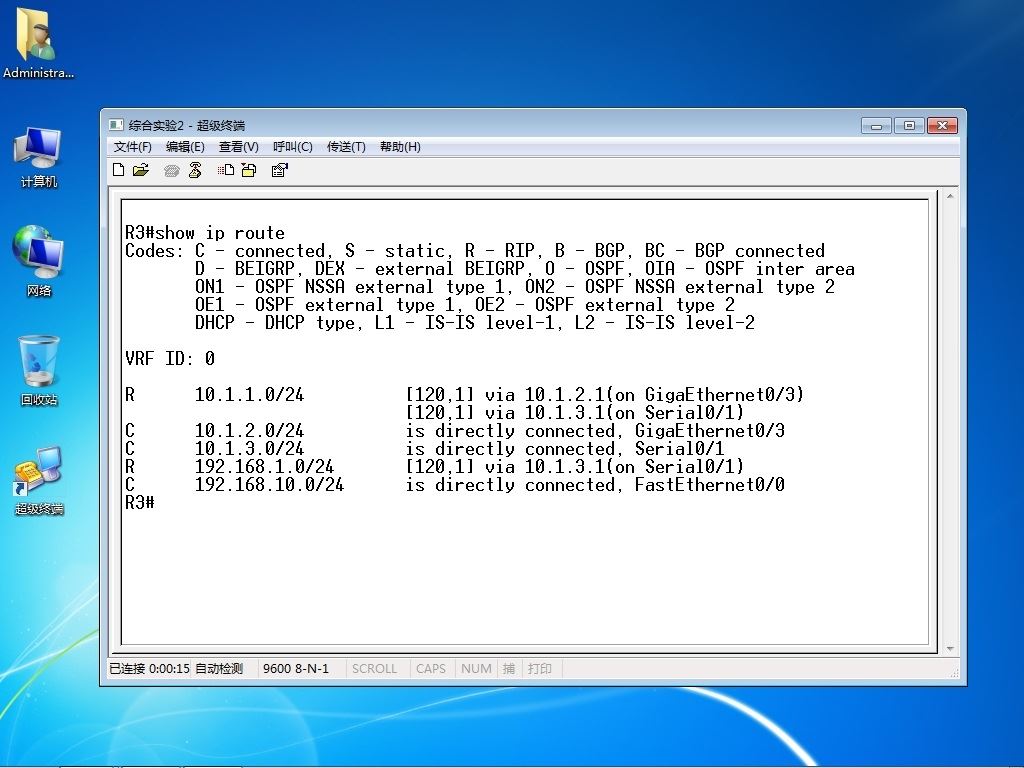
Task: Open the 查看(V) menu
Action: click(x=238, y=147)
